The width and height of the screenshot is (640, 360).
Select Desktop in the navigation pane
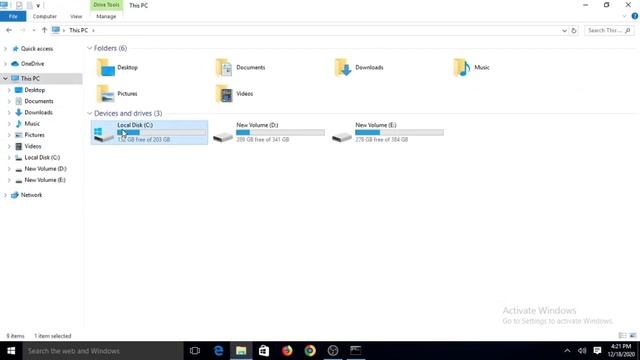point(35,90)
